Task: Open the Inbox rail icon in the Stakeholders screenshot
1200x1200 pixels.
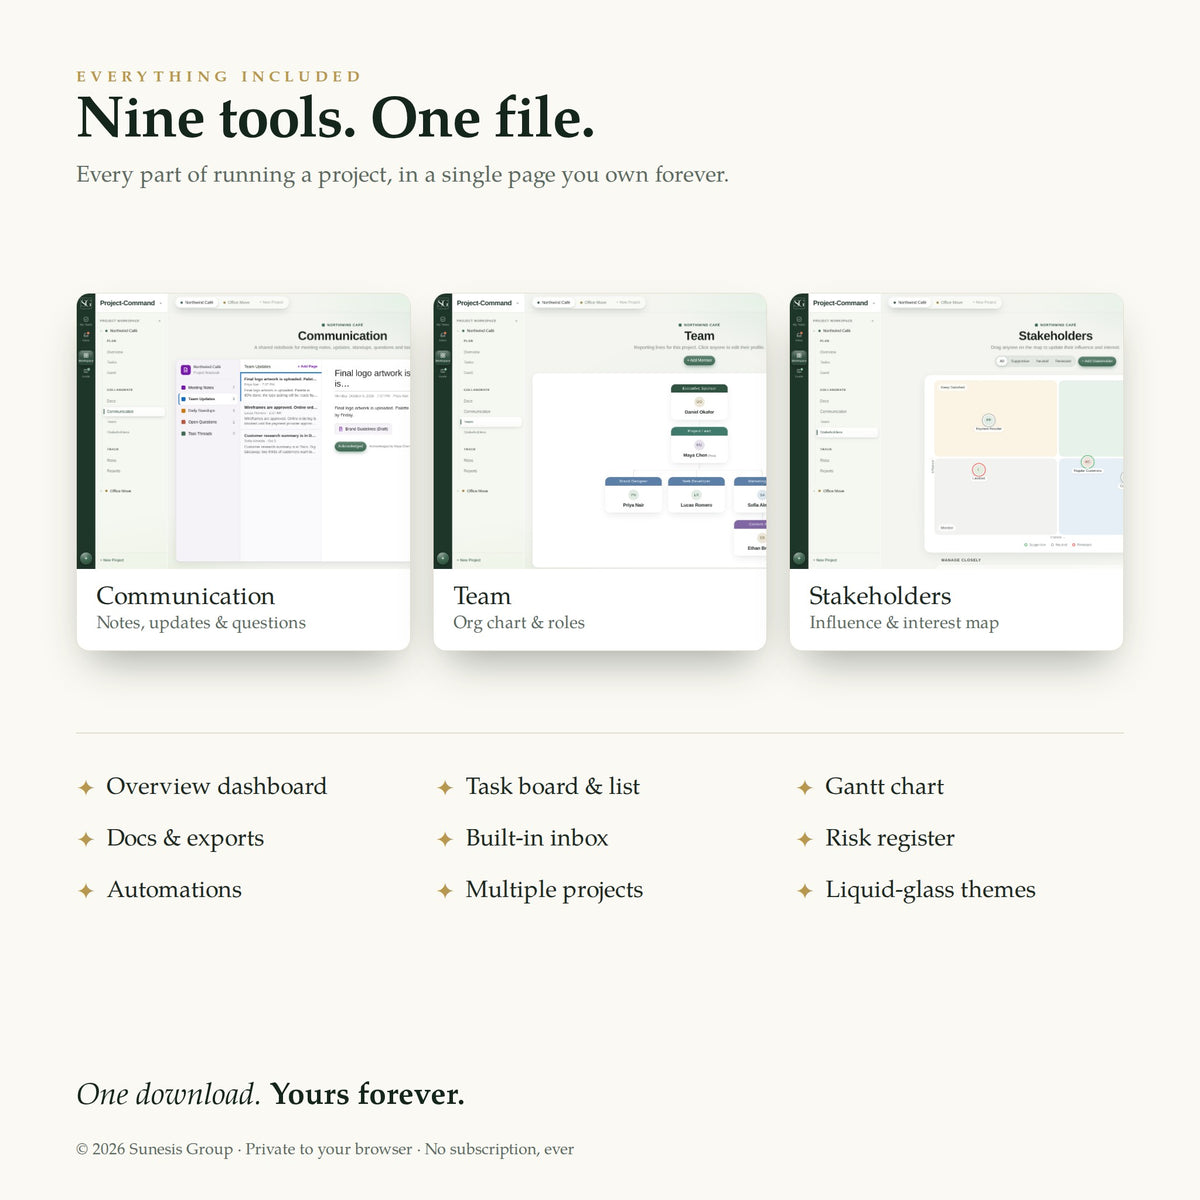Action: click(x=799, y=337)
